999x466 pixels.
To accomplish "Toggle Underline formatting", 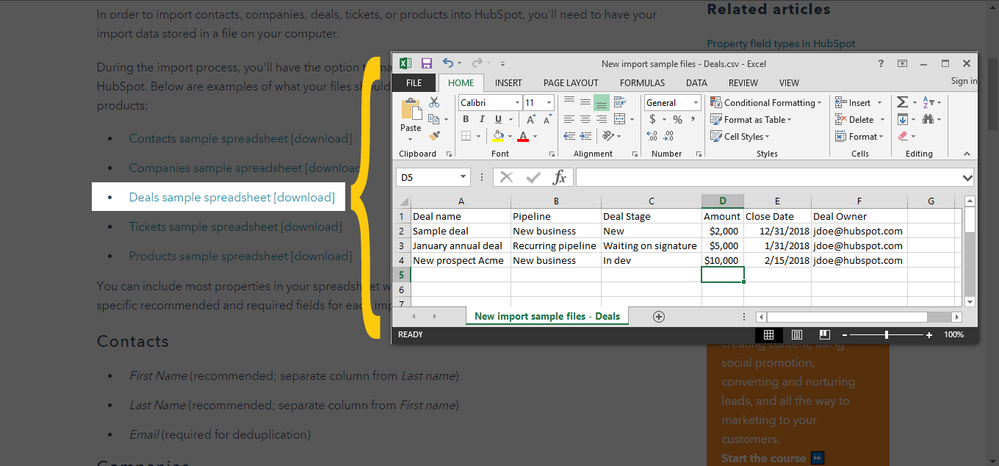I will 498,119.
